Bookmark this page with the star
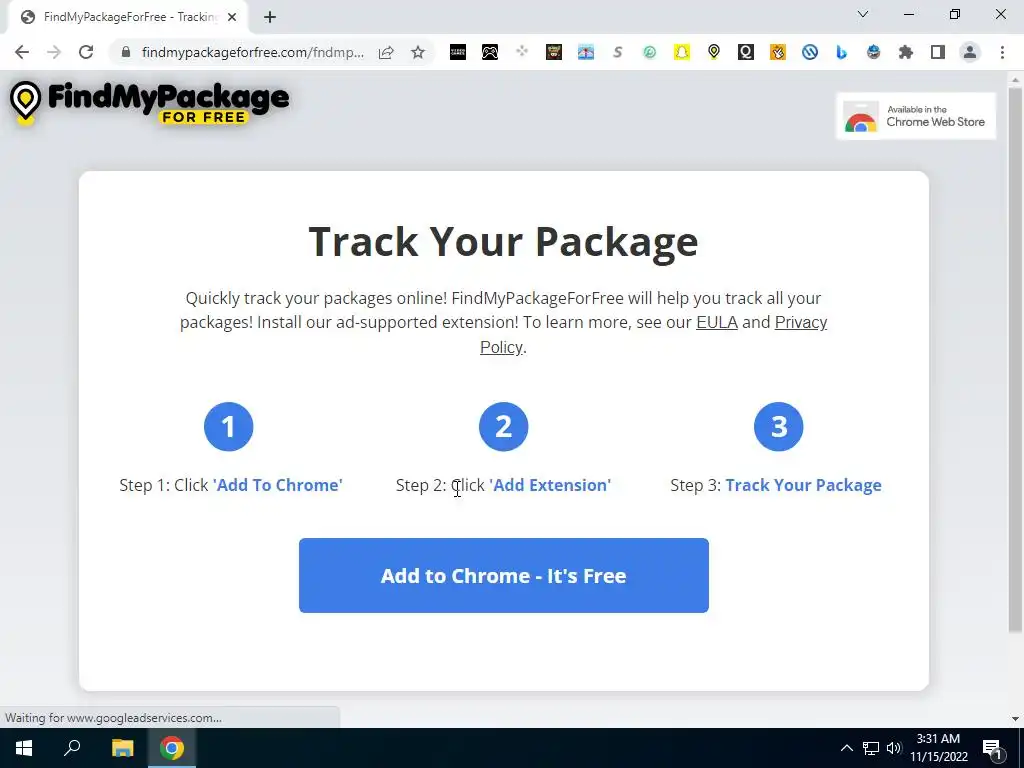This screenshot has width=1024, height=768. 418,52
